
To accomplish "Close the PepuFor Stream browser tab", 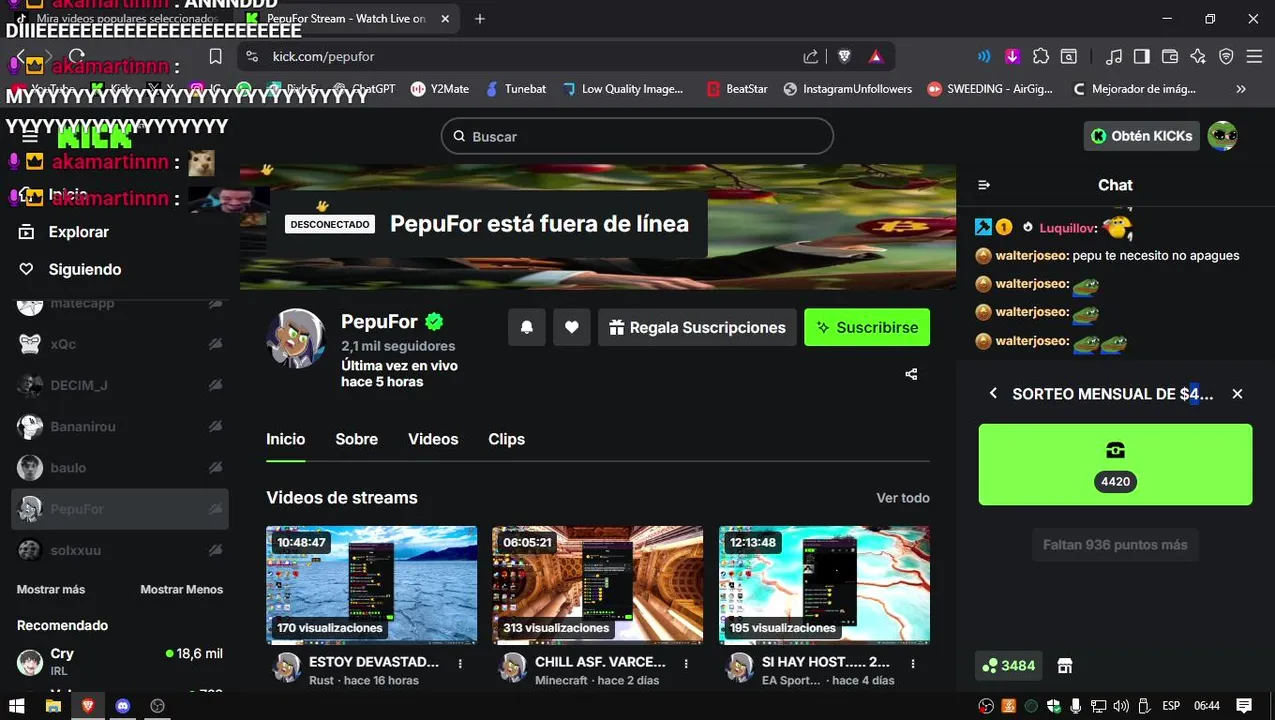I will 445,19.
